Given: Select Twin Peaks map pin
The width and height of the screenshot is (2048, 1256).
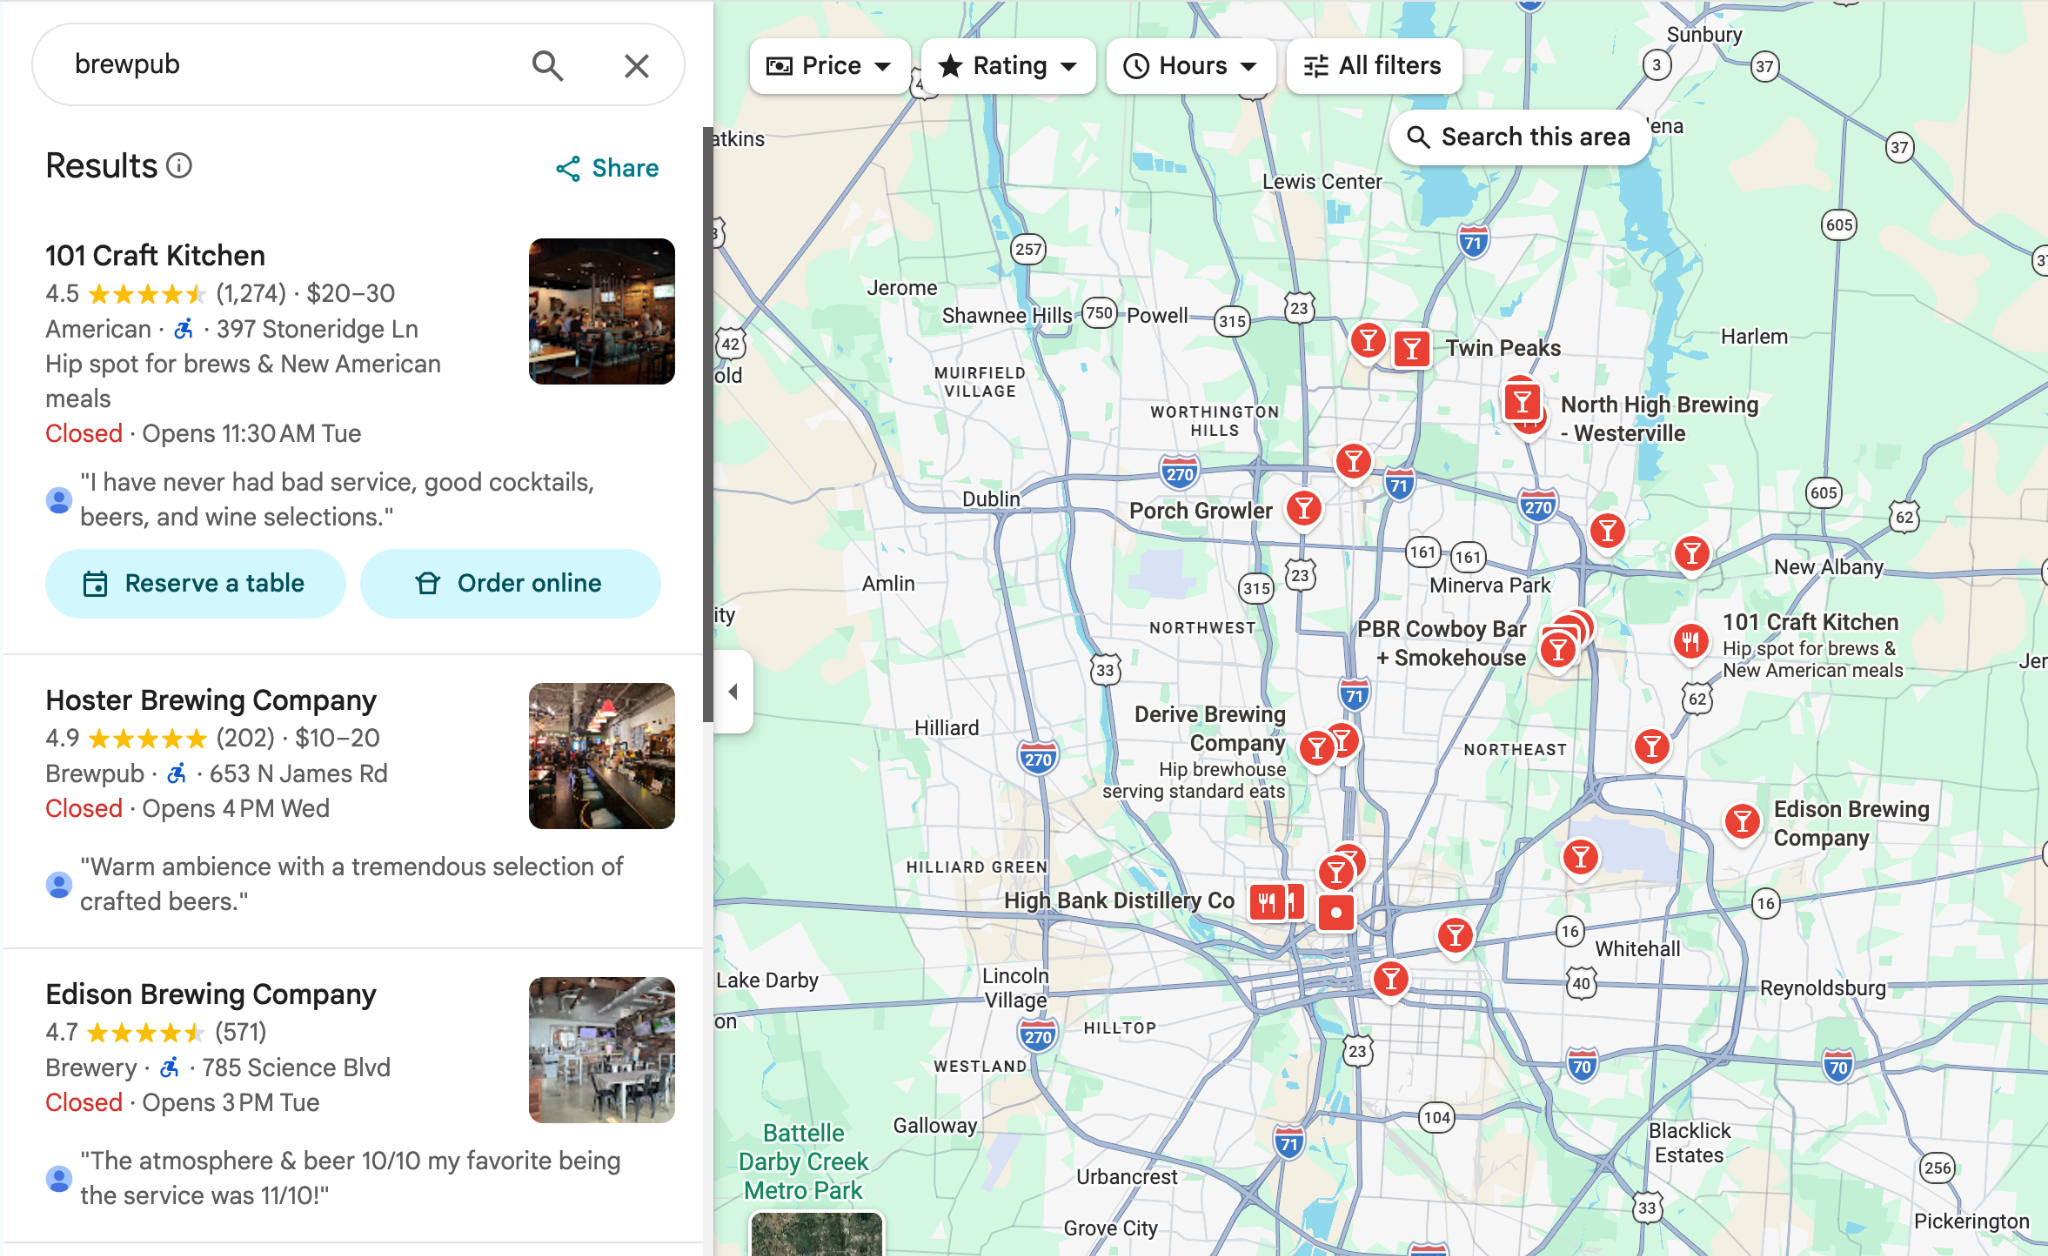Looking at the screenshot, I should coord(1411,349).
